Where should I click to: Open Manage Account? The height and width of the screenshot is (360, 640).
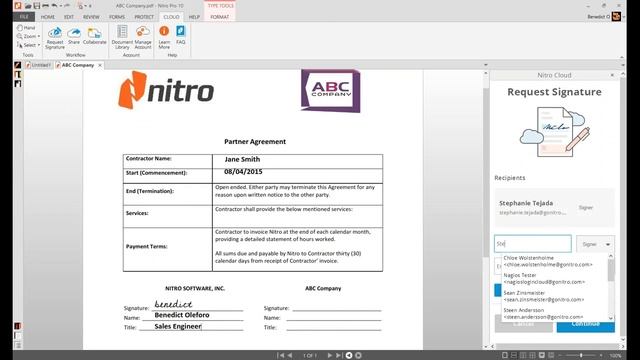coord(143,38)
